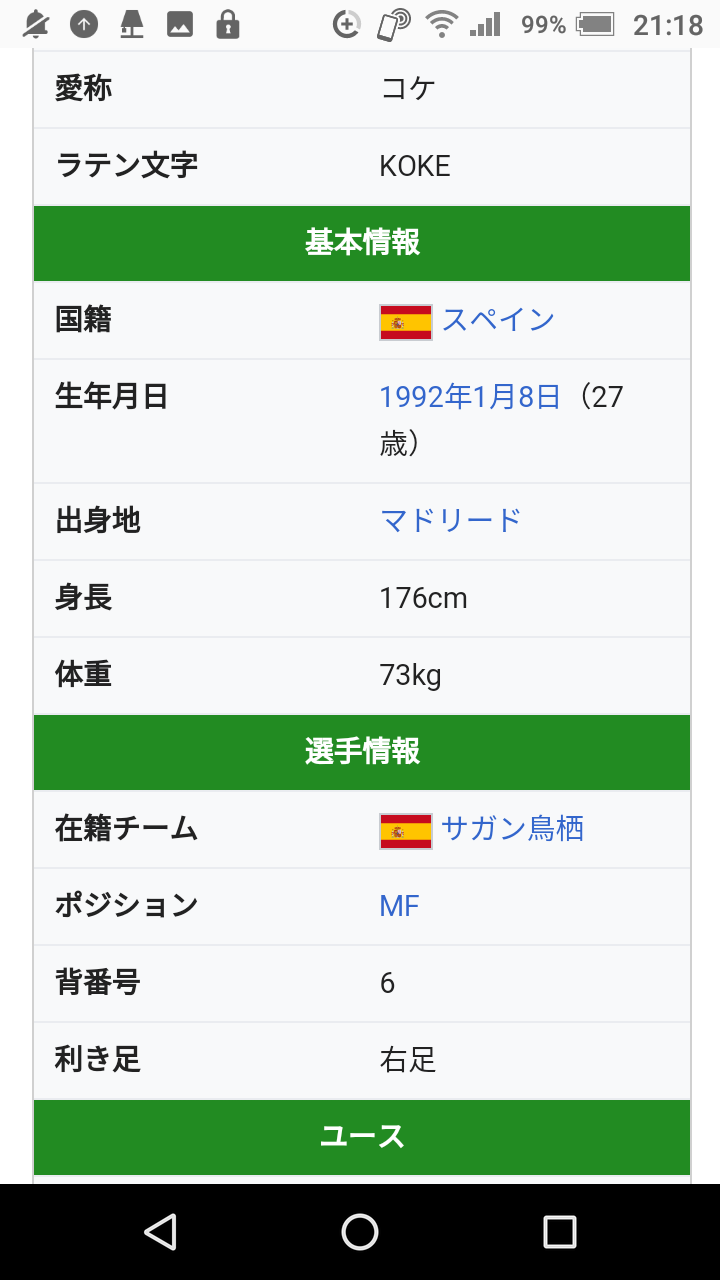Image resolution: width=720 pixels, height=1280 pixels.
Task: Open the サガン鳥栖 team link
Action: (512, 829)
